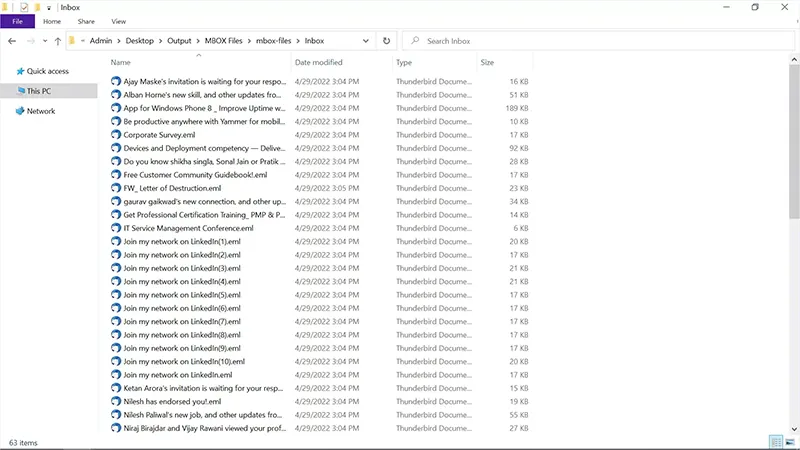The height and width of the screenshot is (450, 800).
Task: Expand the address bar history dropdown
Action: (x=366, y=41)
